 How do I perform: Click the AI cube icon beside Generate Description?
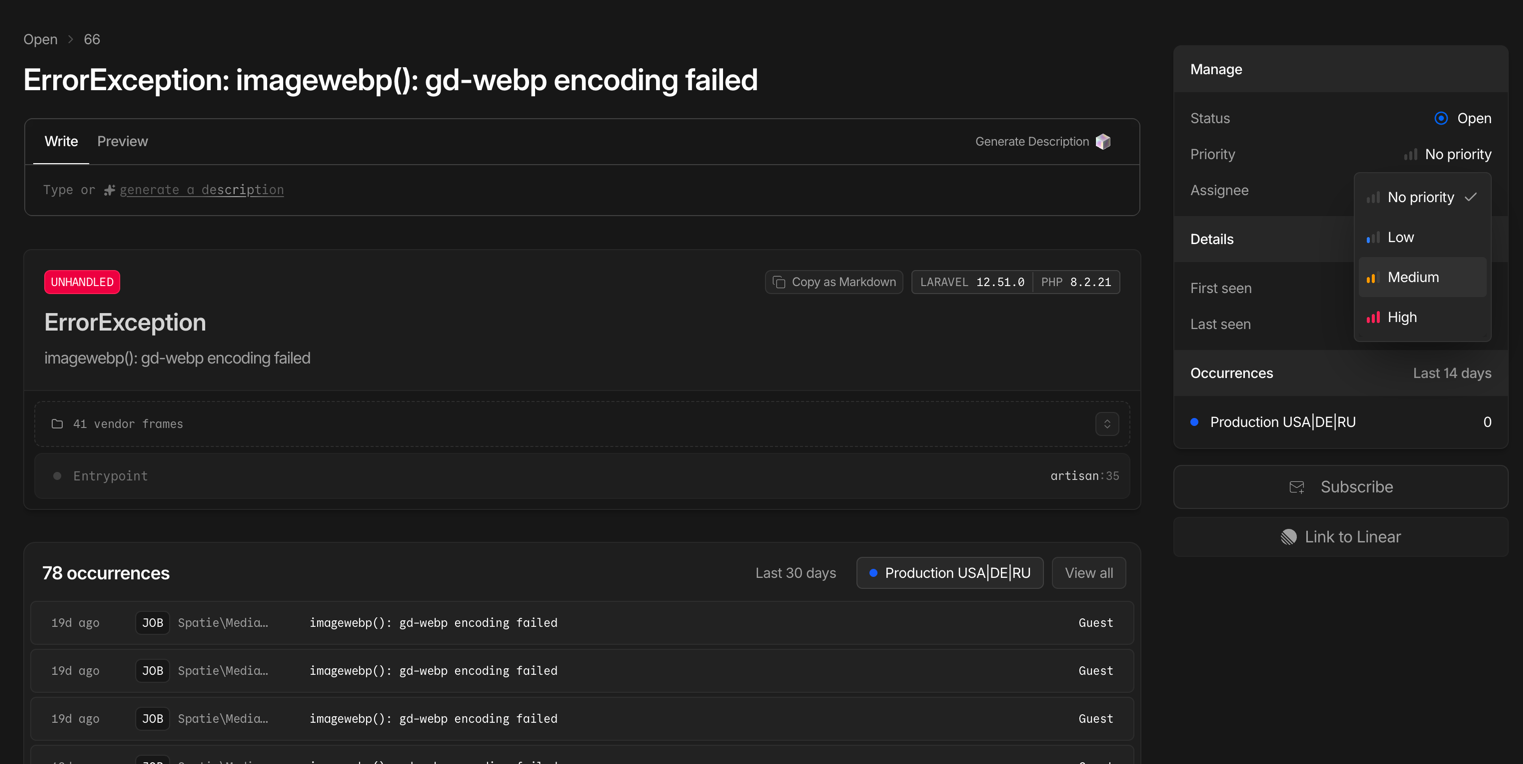tap(1103, 141)
